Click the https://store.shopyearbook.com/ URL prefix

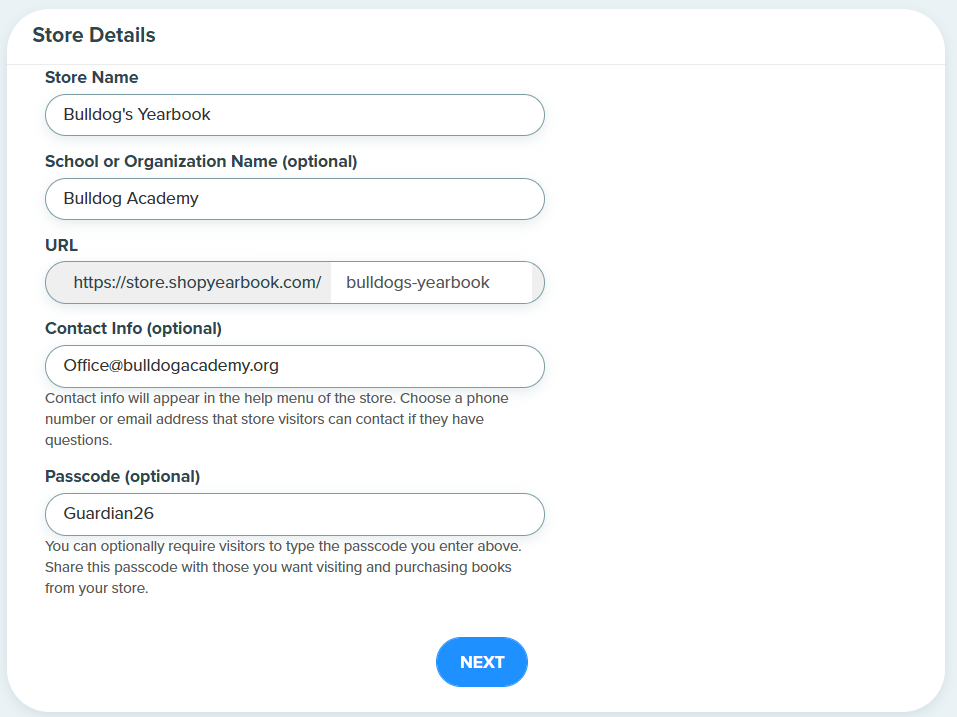pos(197,283)
